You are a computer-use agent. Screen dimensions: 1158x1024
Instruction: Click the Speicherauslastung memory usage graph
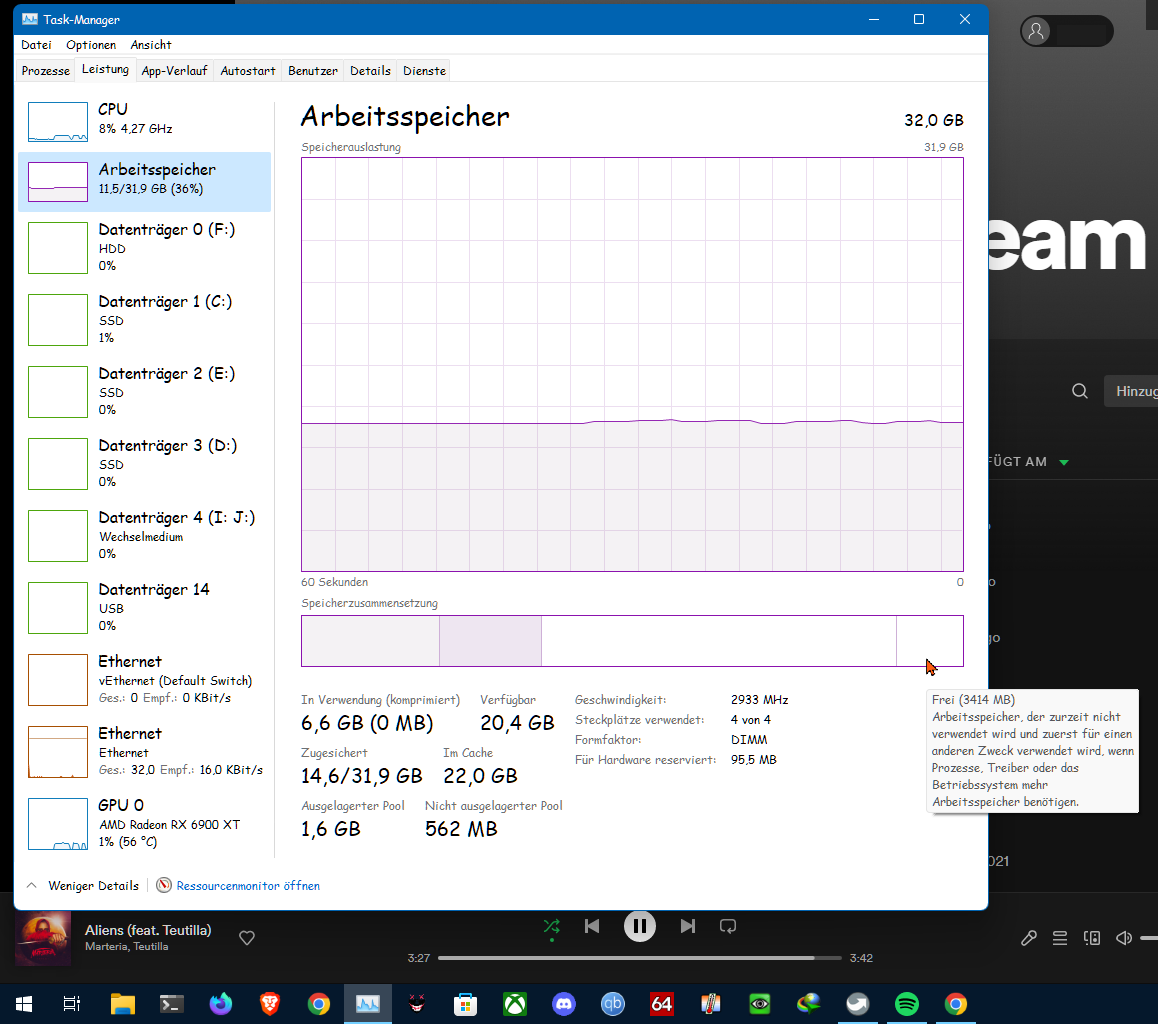(632, 364)
